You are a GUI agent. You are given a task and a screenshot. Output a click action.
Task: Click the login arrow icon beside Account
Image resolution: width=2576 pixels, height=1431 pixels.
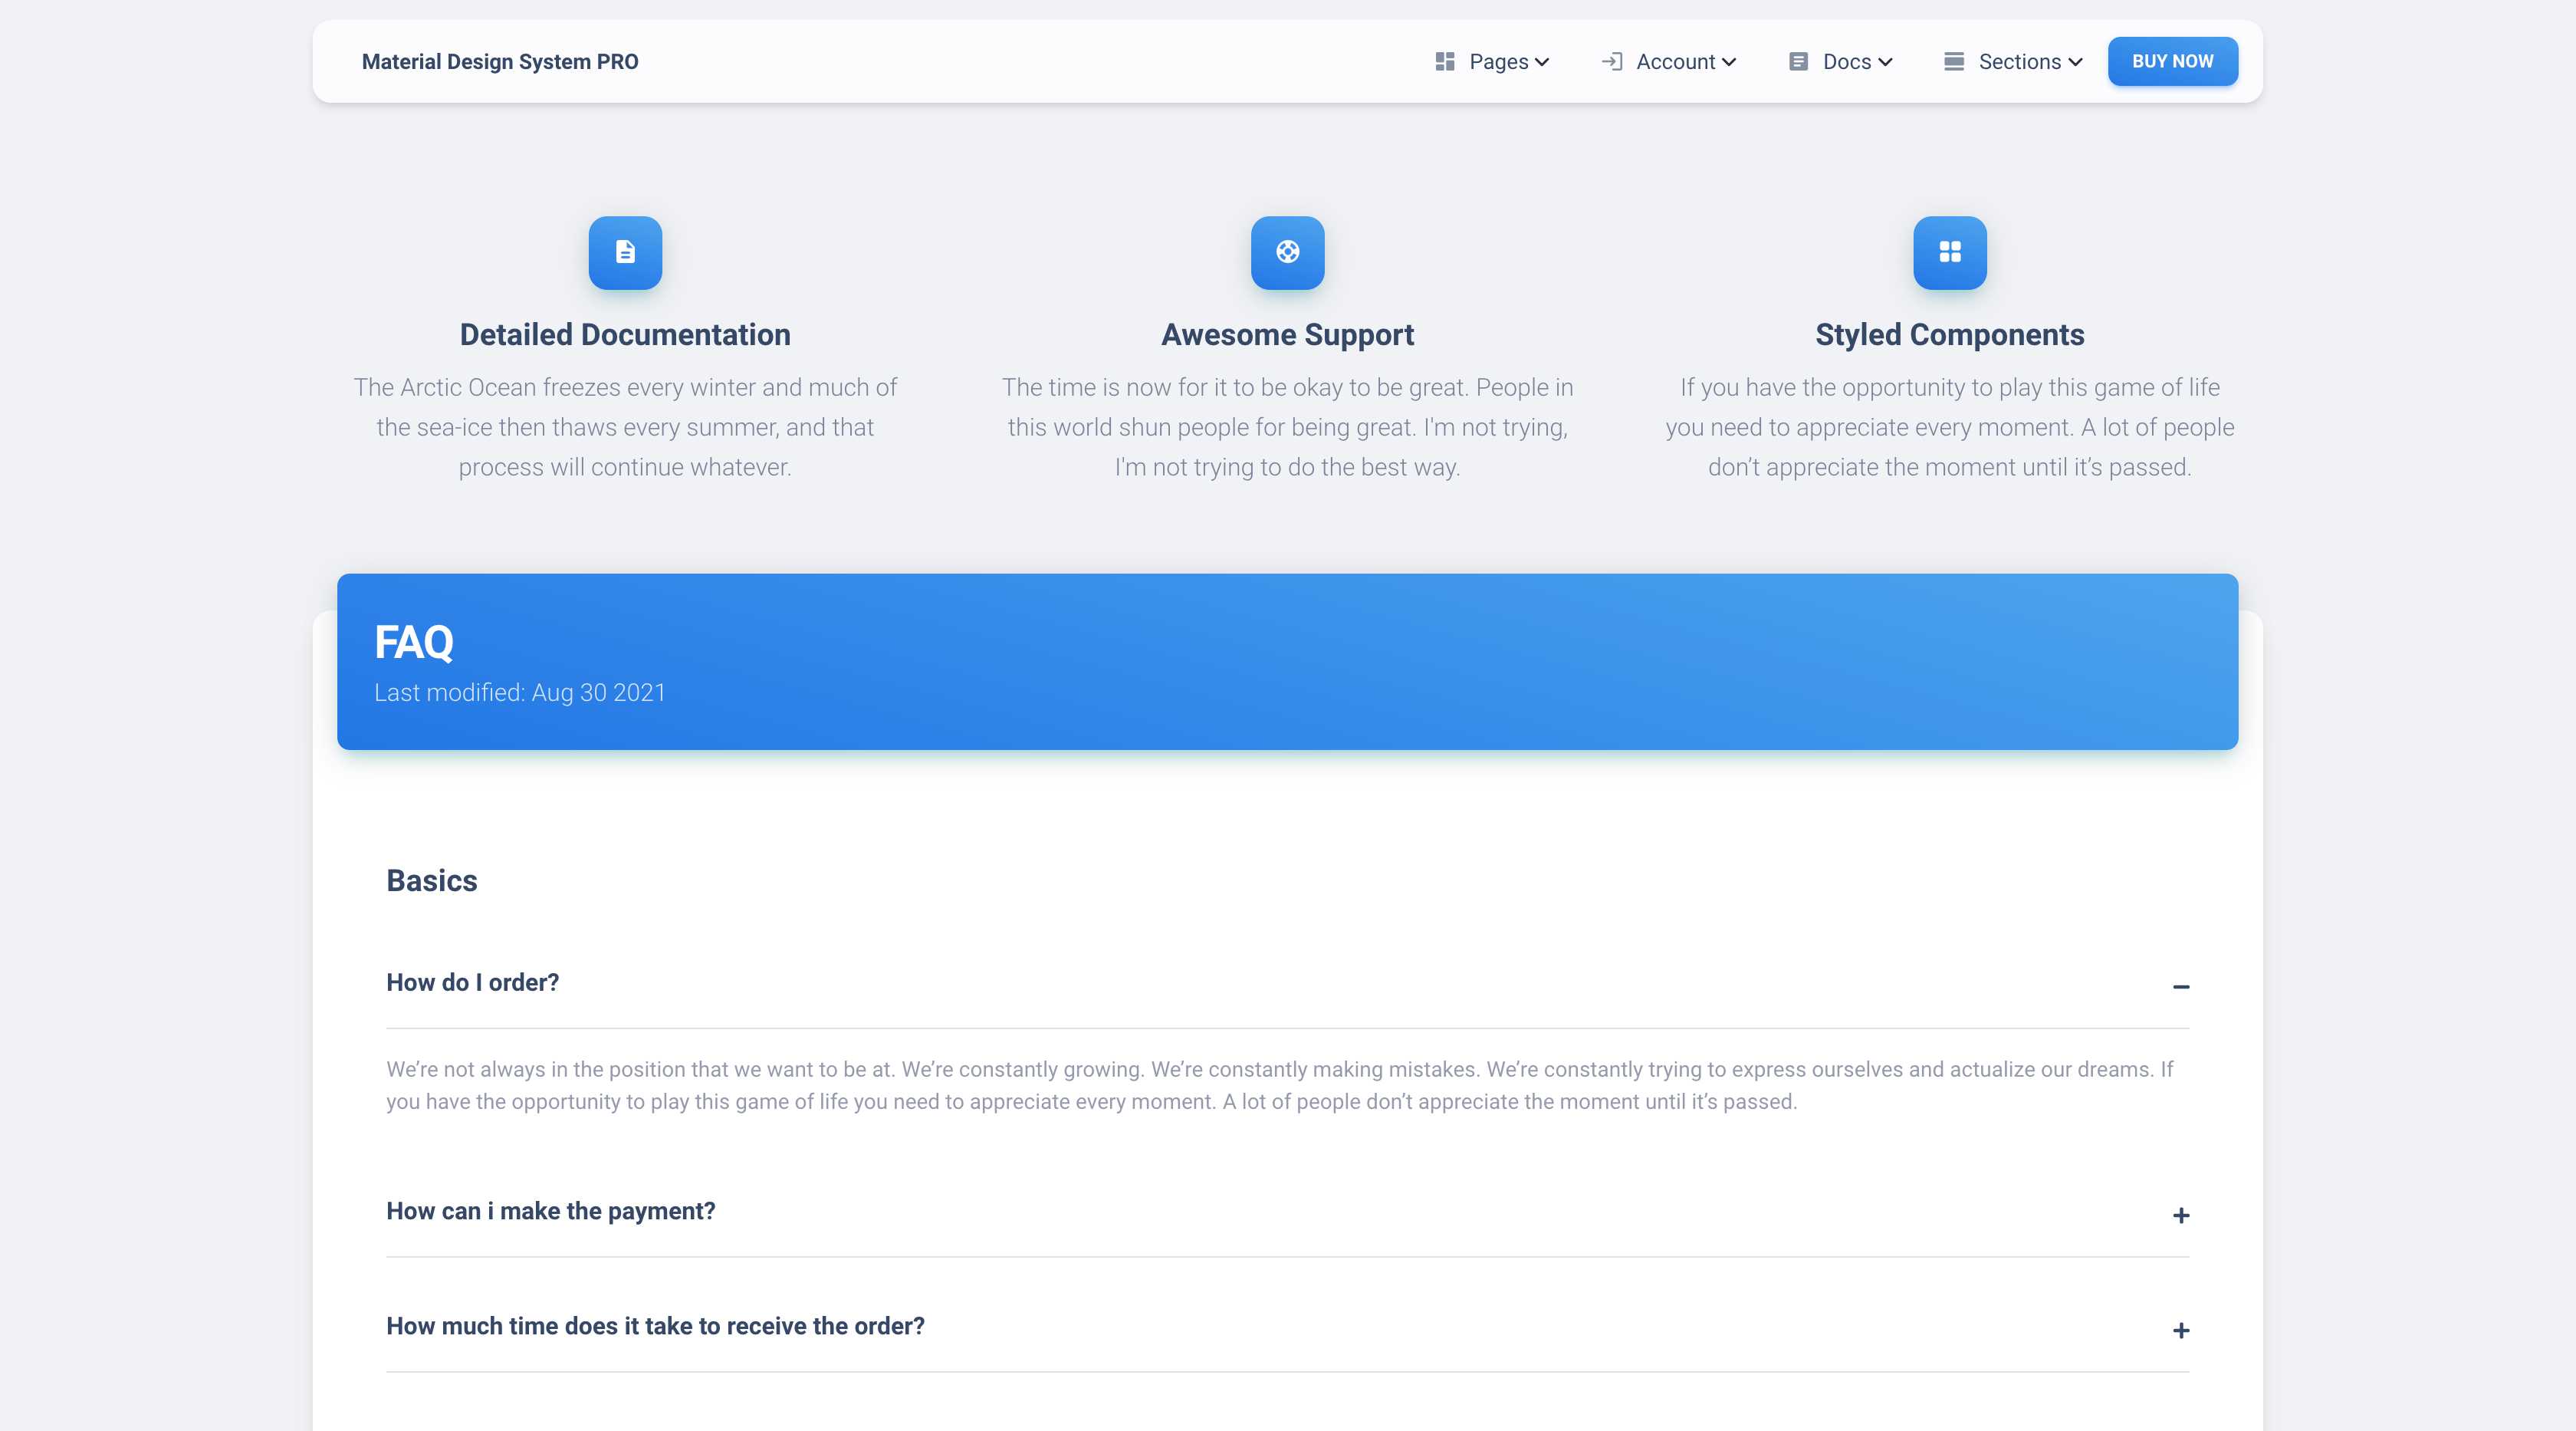click(1611, 62)
